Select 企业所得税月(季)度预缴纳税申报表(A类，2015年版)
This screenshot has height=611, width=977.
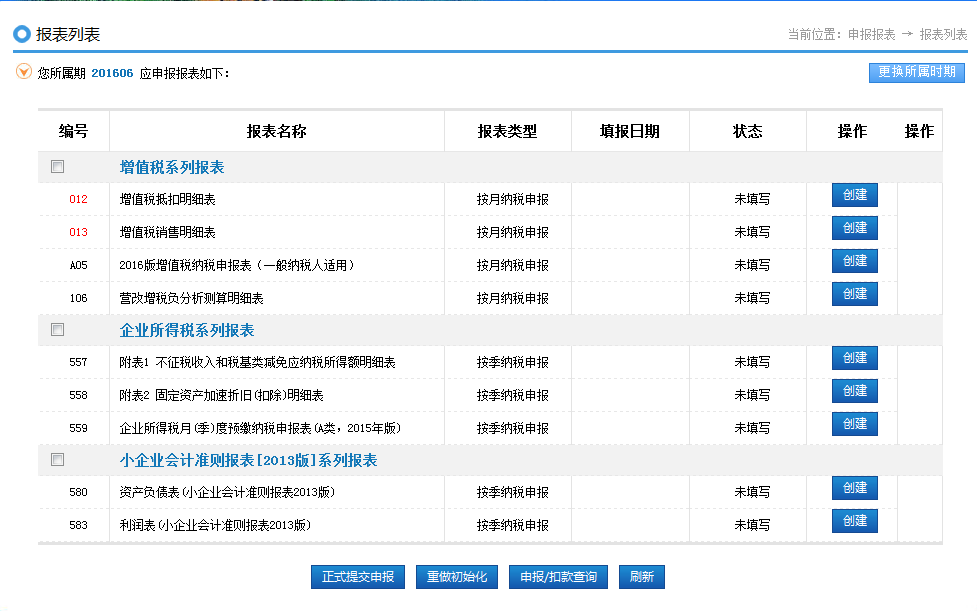pos(260,429)
